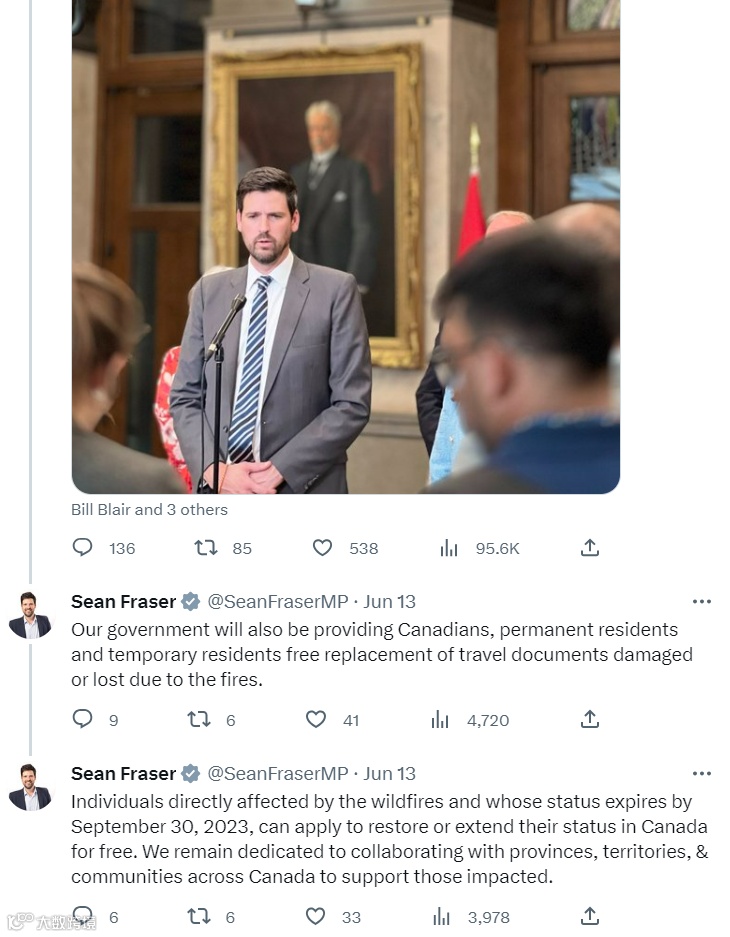
Task: Open Jun 13 timestamp on wildfires tweet
Action: click(389, 773)
